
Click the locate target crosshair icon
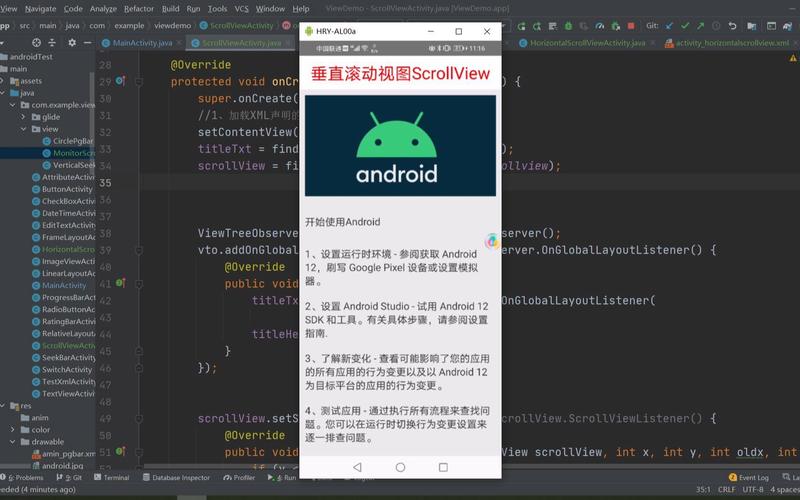36,42
